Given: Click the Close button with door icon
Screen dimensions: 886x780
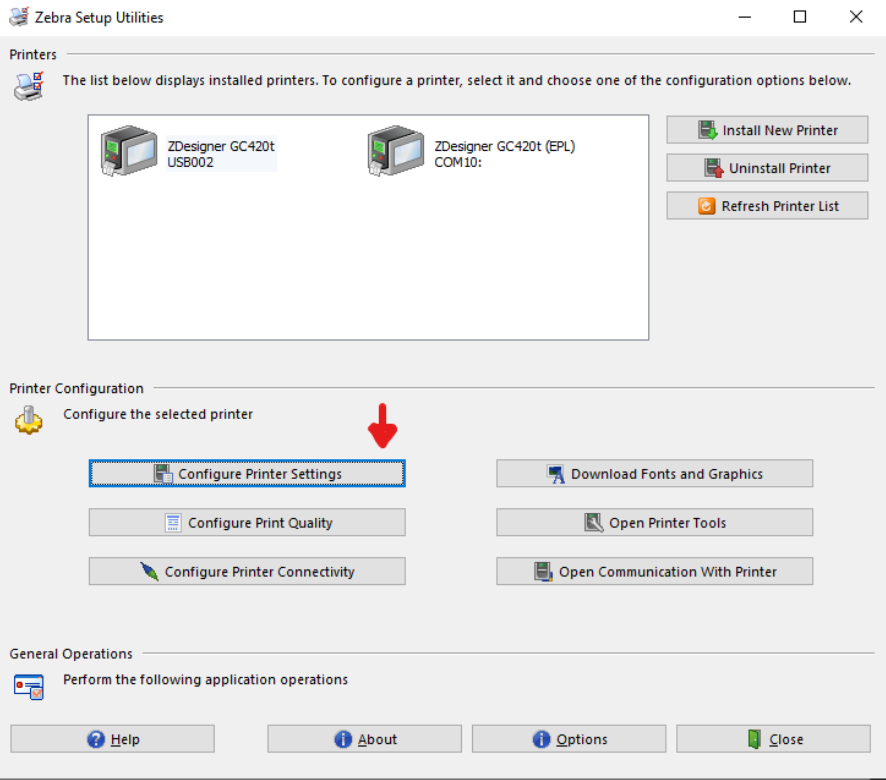Looking at the screenshot, I should coord(773,739).
